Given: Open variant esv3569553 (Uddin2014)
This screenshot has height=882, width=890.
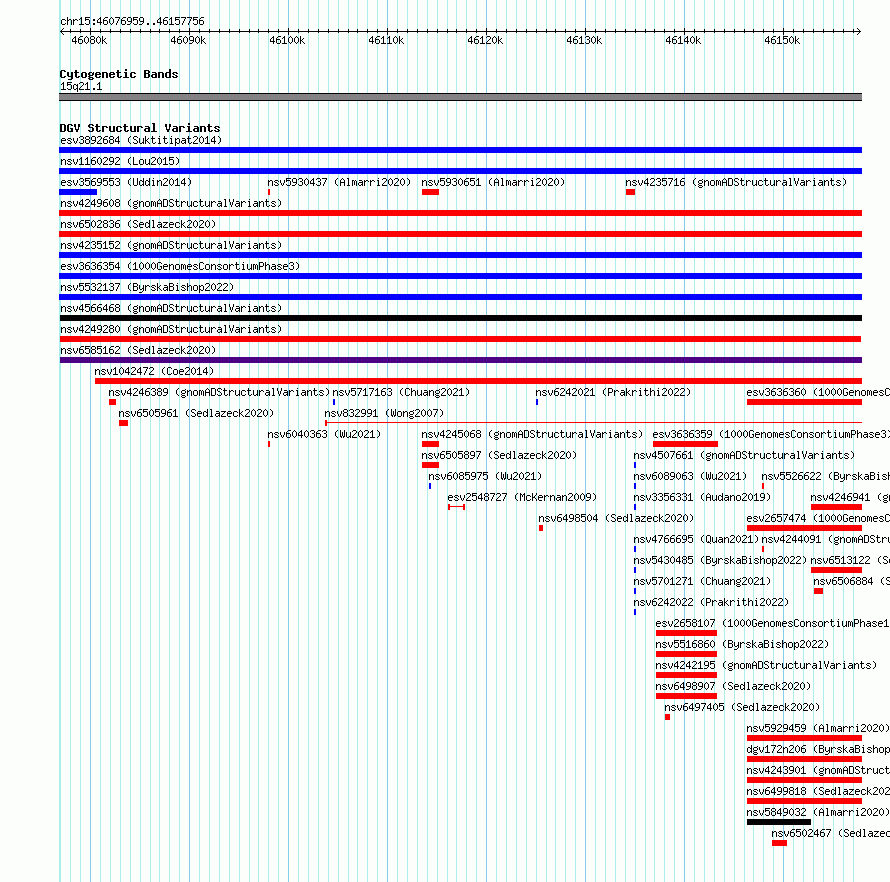Looking at the screenshot, I should point(126,182).
